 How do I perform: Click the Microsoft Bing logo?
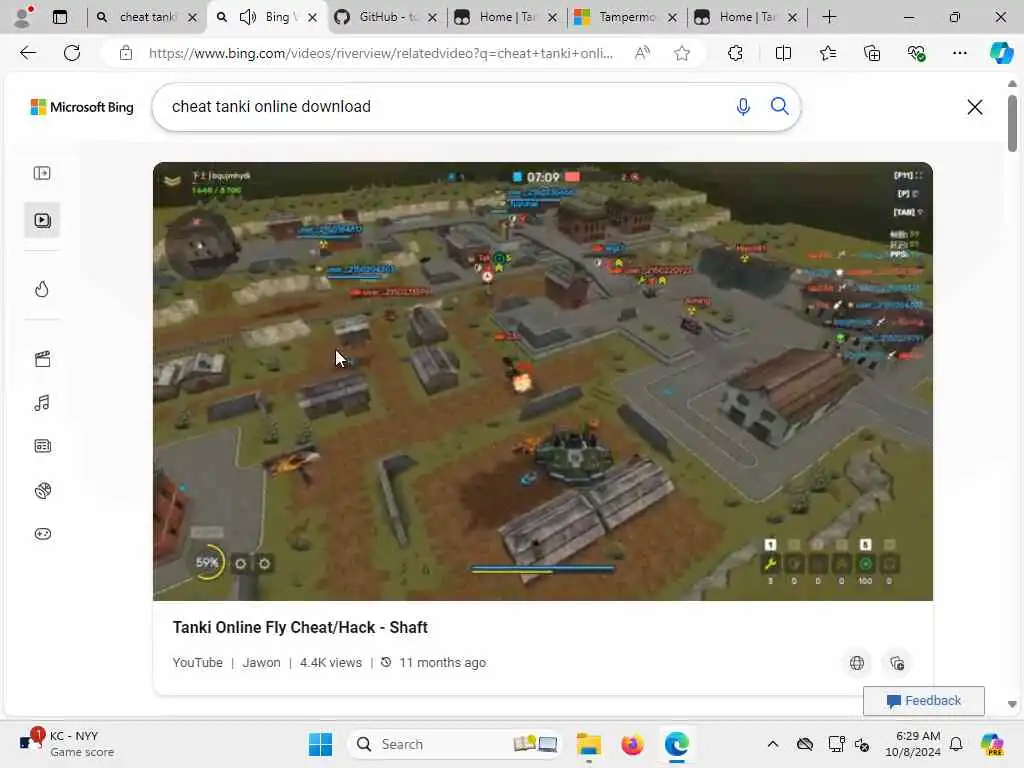pos(82,107)
